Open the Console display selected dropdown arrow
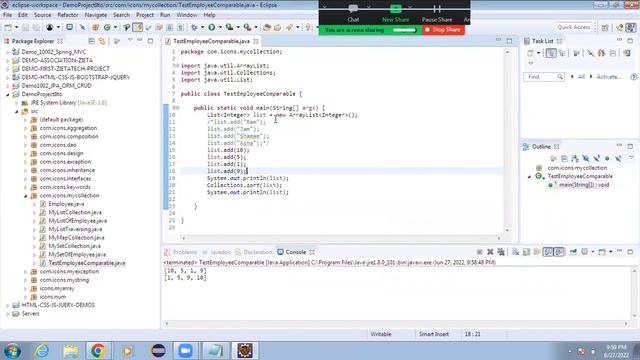Screen dimensions: 640x360 pos(593,252)
